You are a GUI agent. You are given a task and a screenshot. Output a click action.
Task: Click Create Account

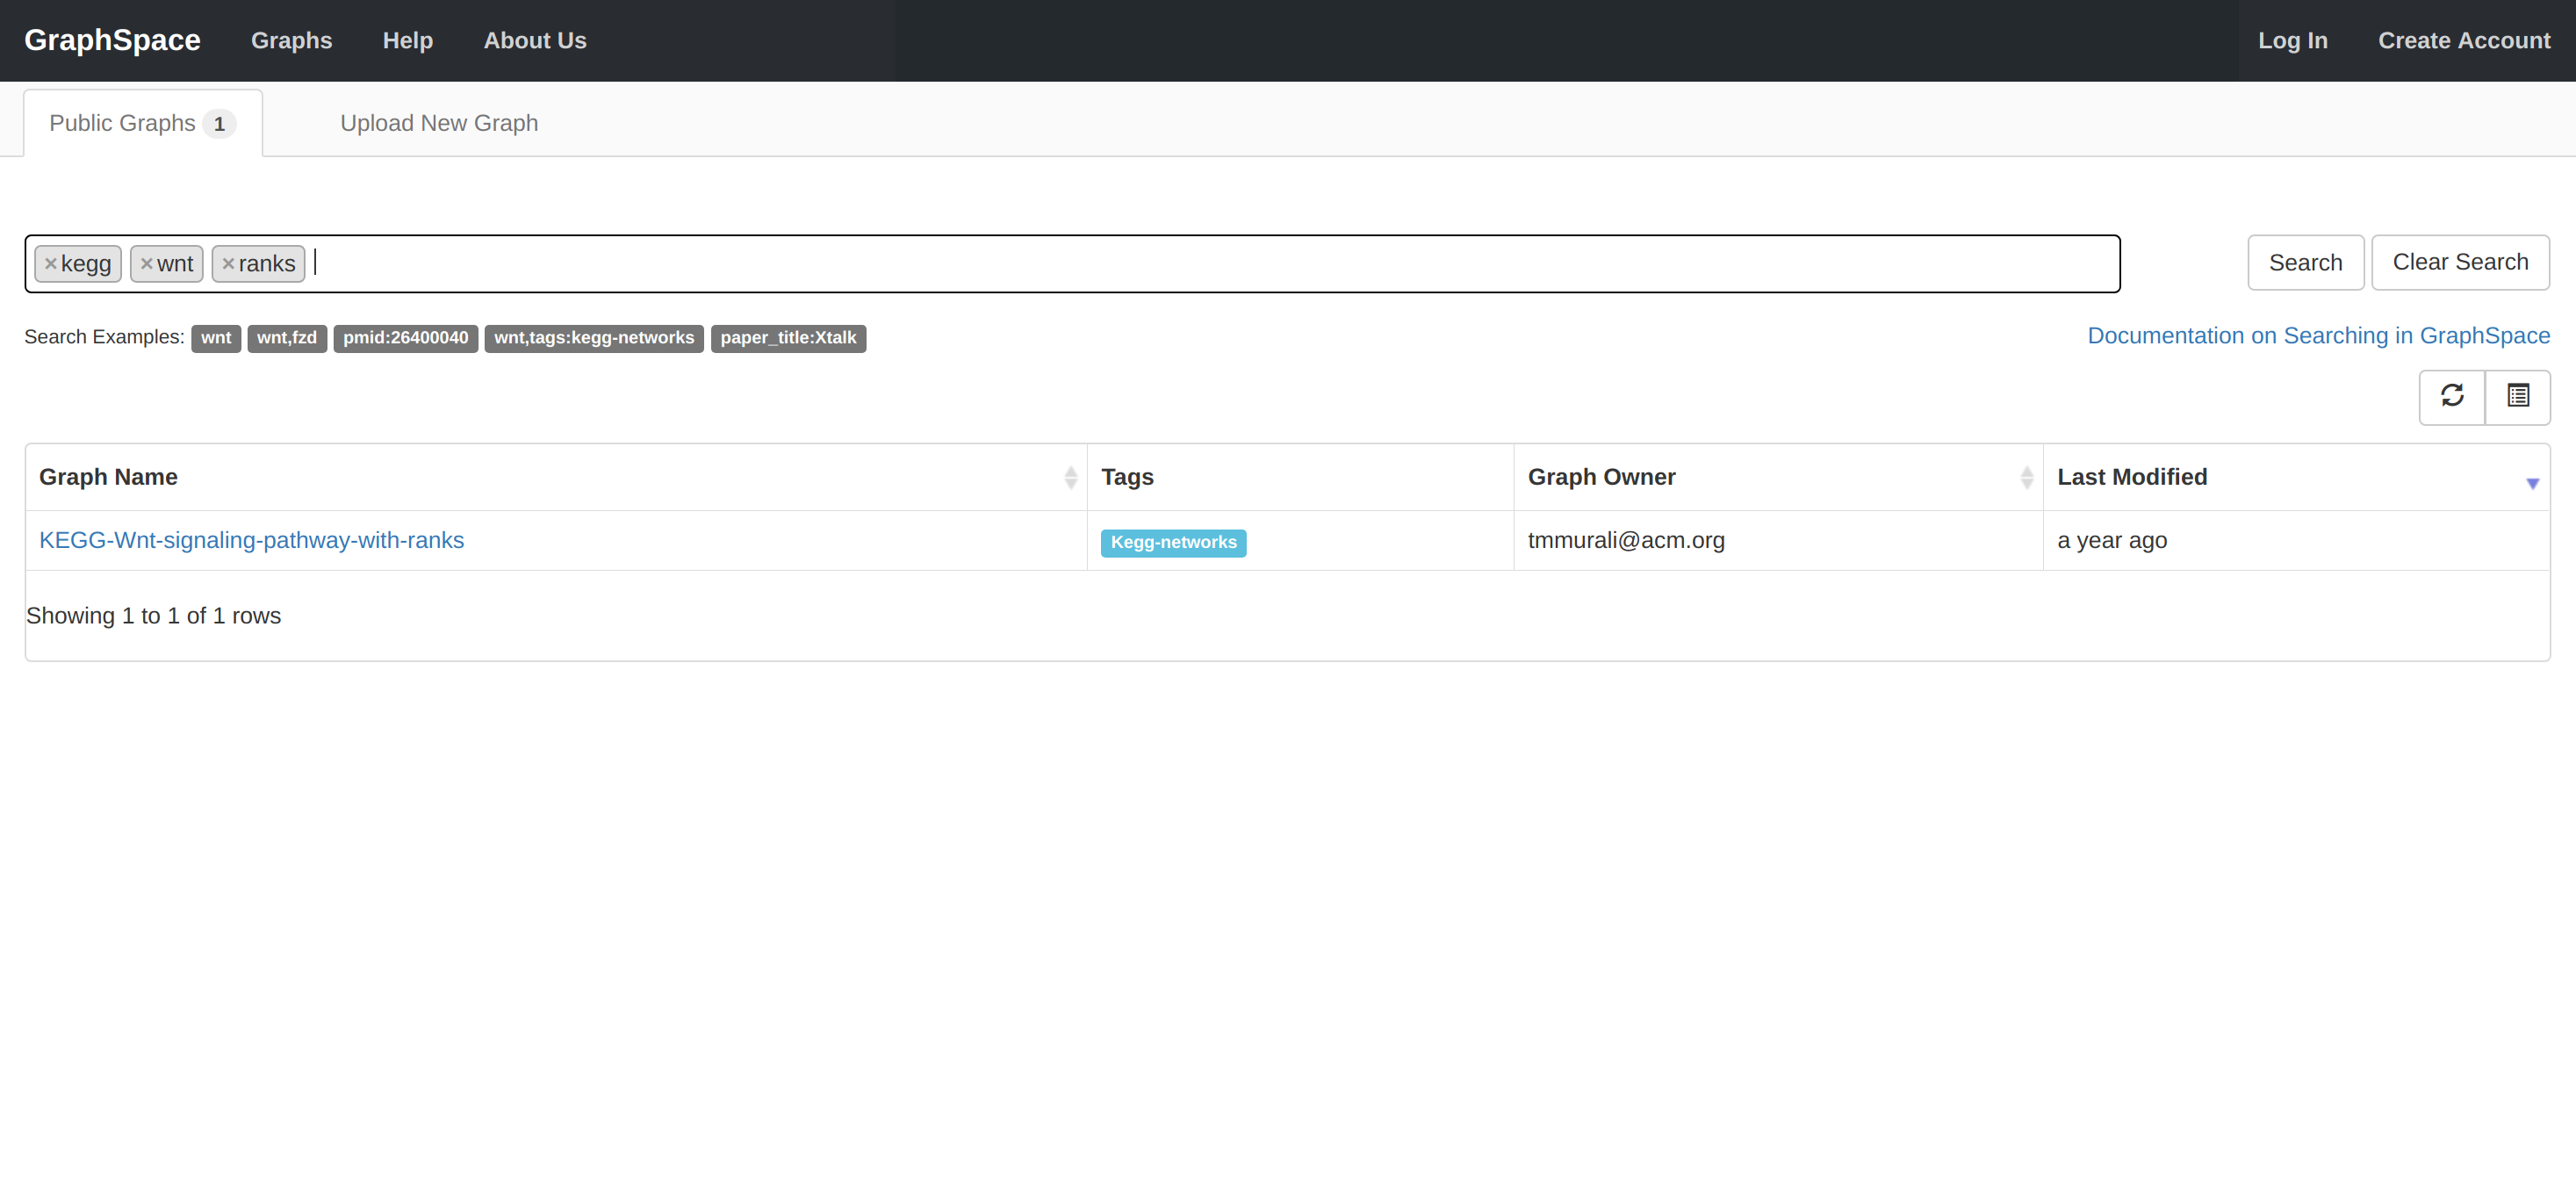click(x=2464, y=40)
